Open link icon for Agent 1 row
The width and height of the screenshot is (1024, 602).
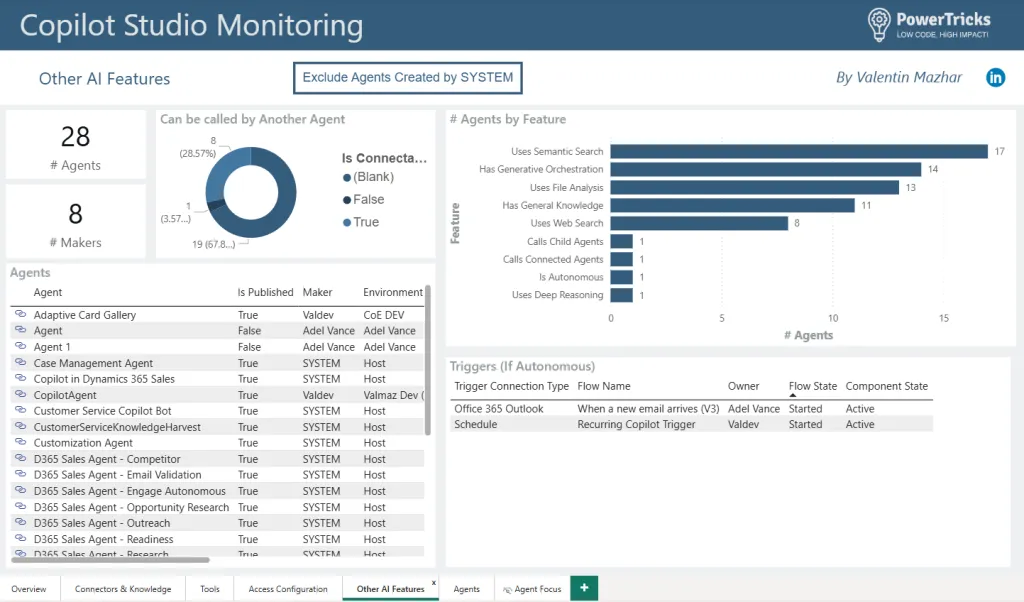(20, 346)
